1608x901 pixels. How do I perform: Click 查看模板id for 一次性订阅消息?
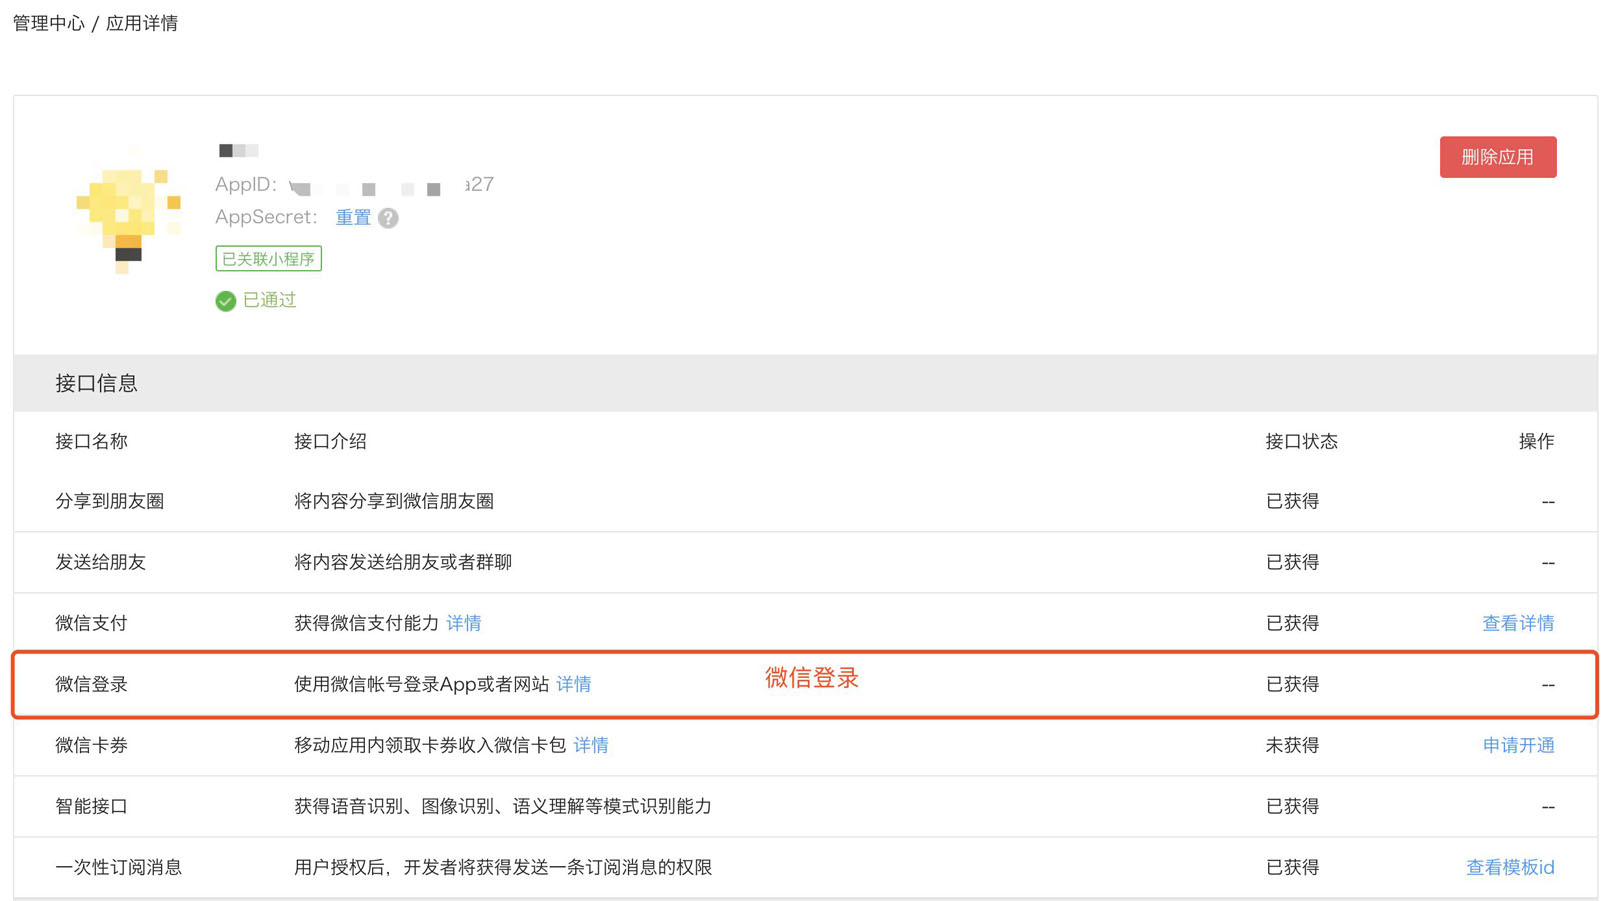click(1509, 867)
